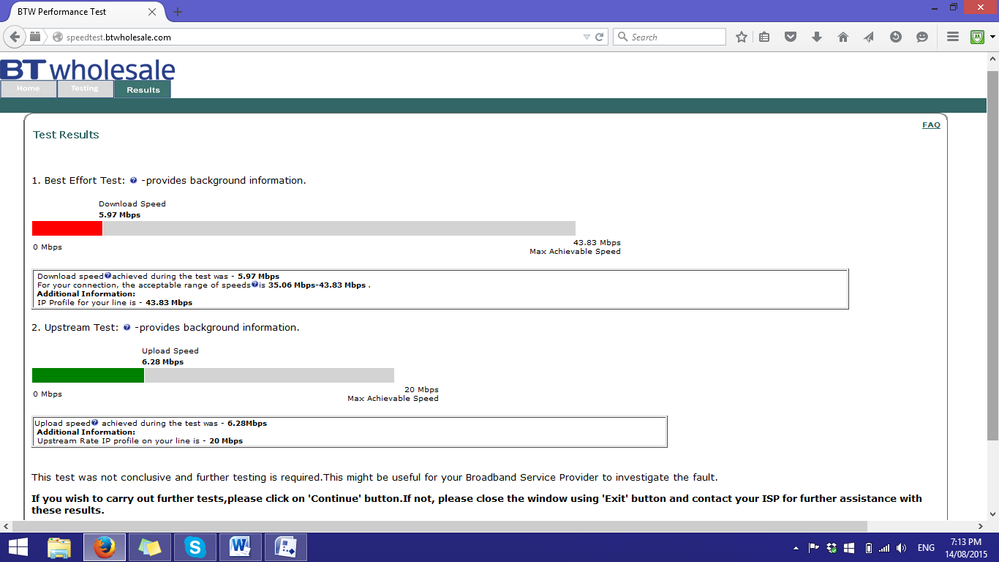Open Sticky Notes from taskbar
999x562 pixels.
[149, 547]
